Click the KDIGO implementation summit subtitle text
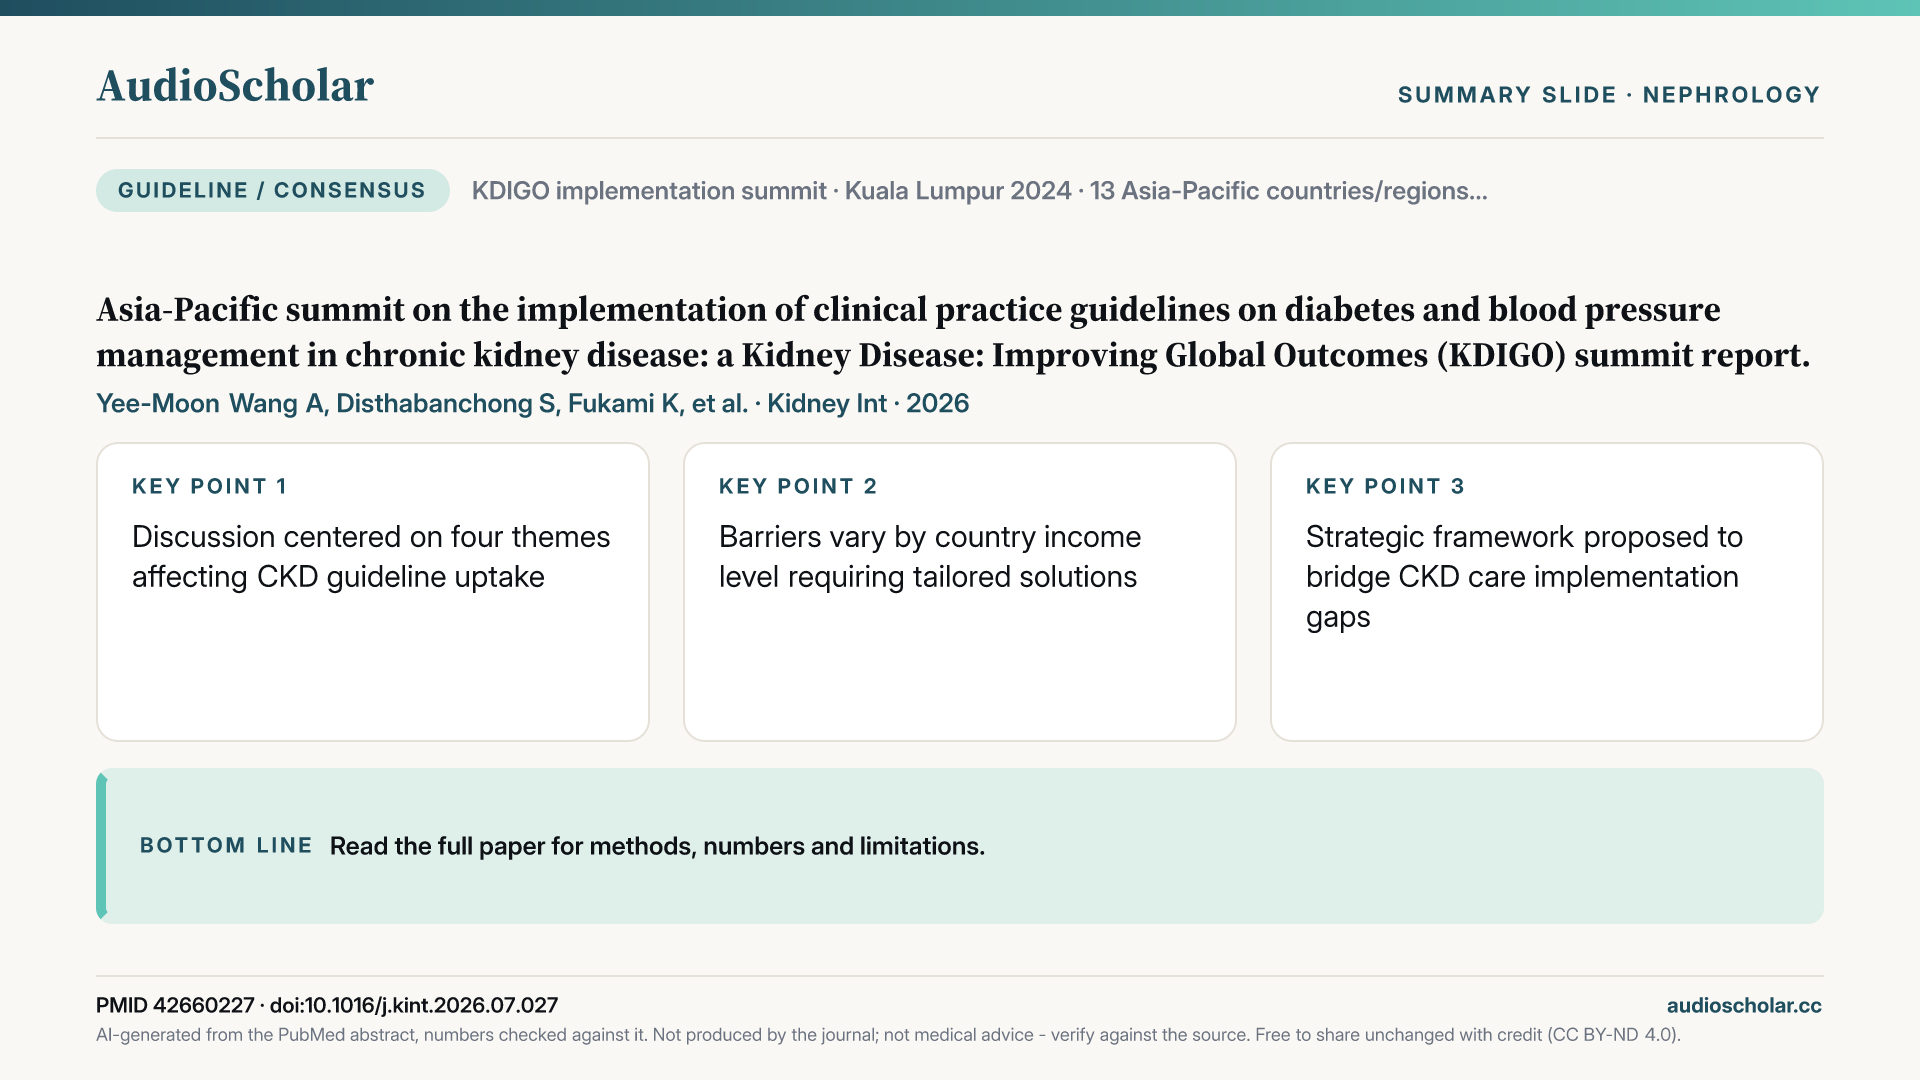Image resolution: width=1920 pixels, height=1080 pixels. (x=979, y=191)
